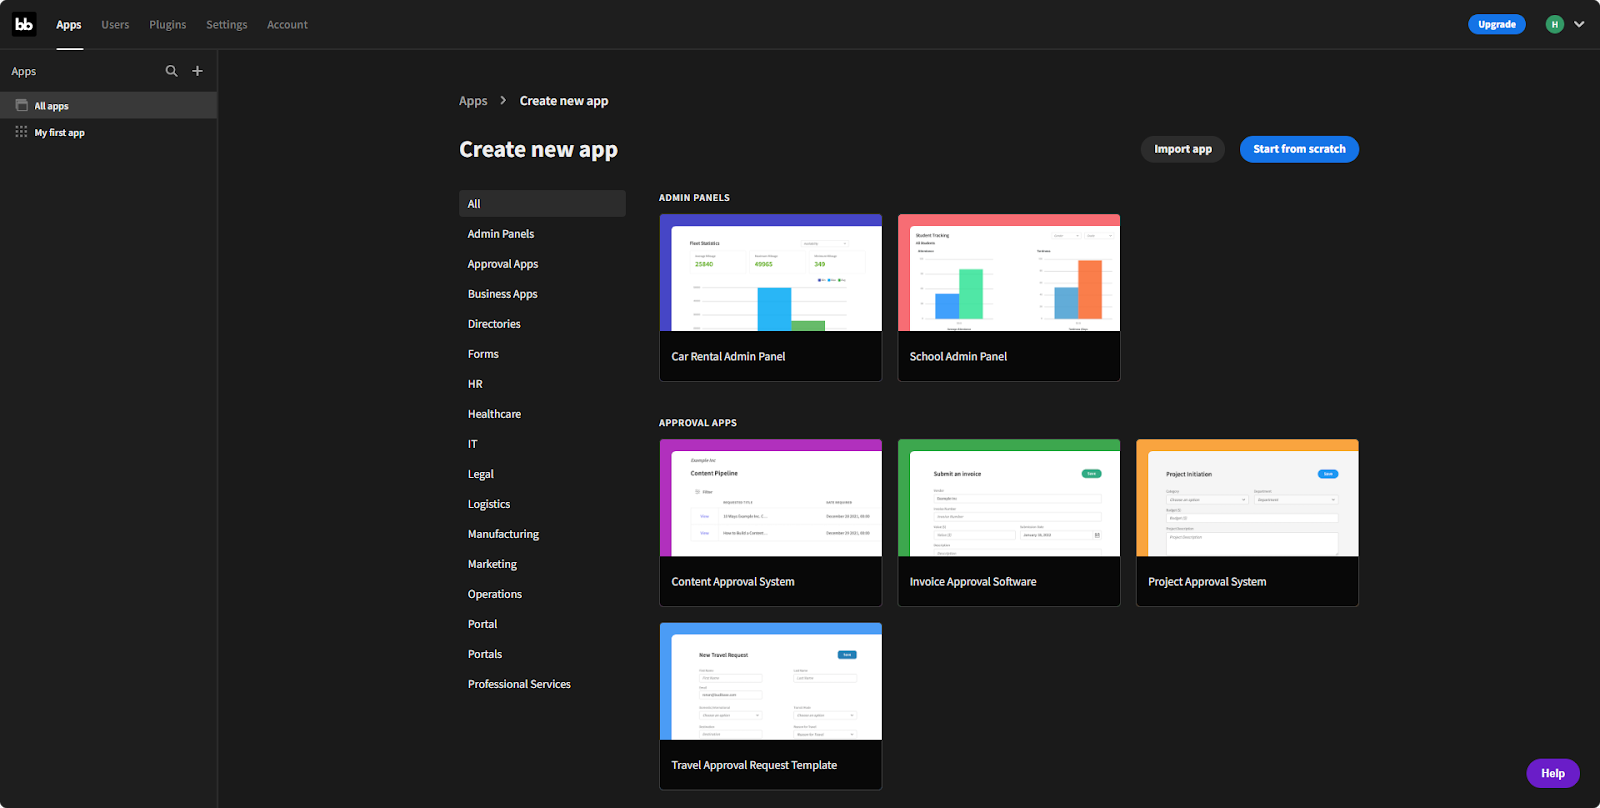
Task: Go to the Settings tab
Action: tap(226, 24)
